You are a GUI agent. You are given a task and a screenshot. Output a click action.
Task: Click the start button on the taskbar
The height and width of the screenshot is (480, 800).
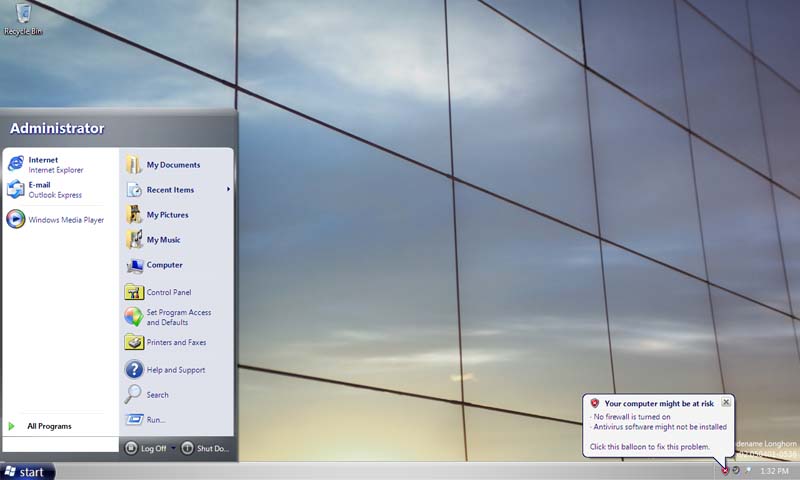click(x=27, y=471)
